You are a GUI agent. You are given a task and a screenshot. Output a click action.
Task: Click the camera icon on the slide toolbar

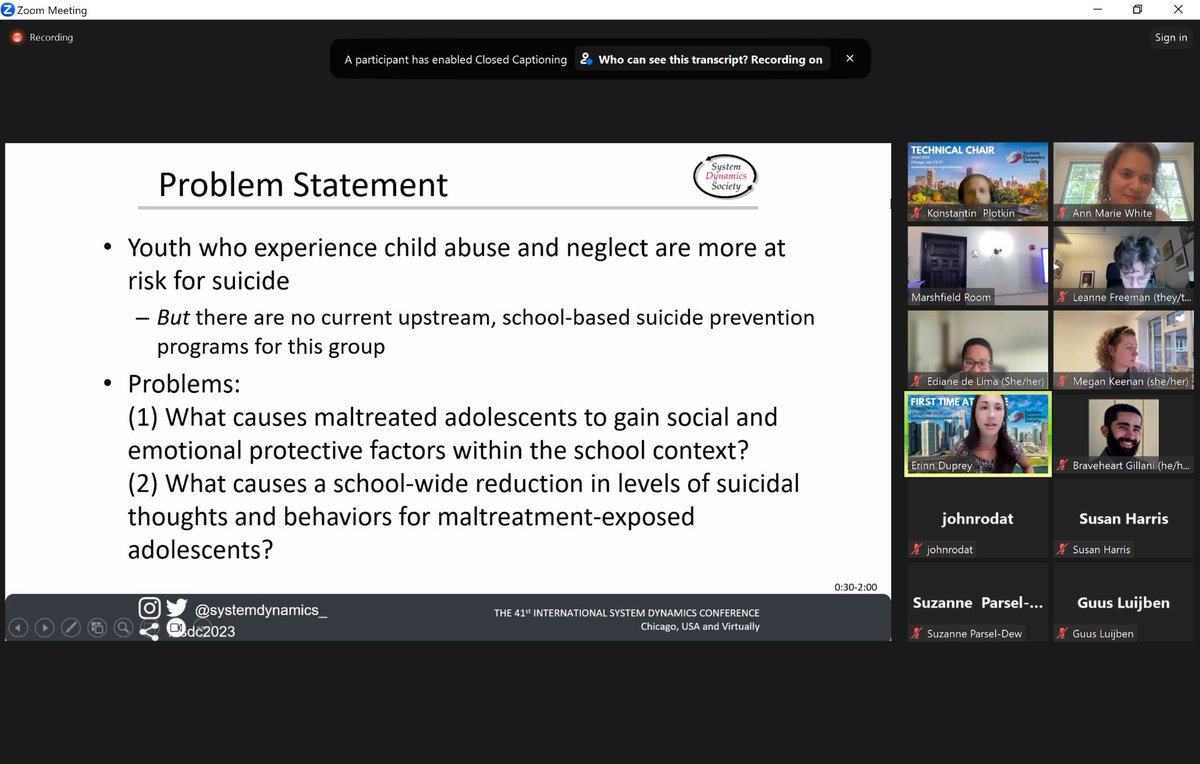pyautogui.click(x=176, y=628)
